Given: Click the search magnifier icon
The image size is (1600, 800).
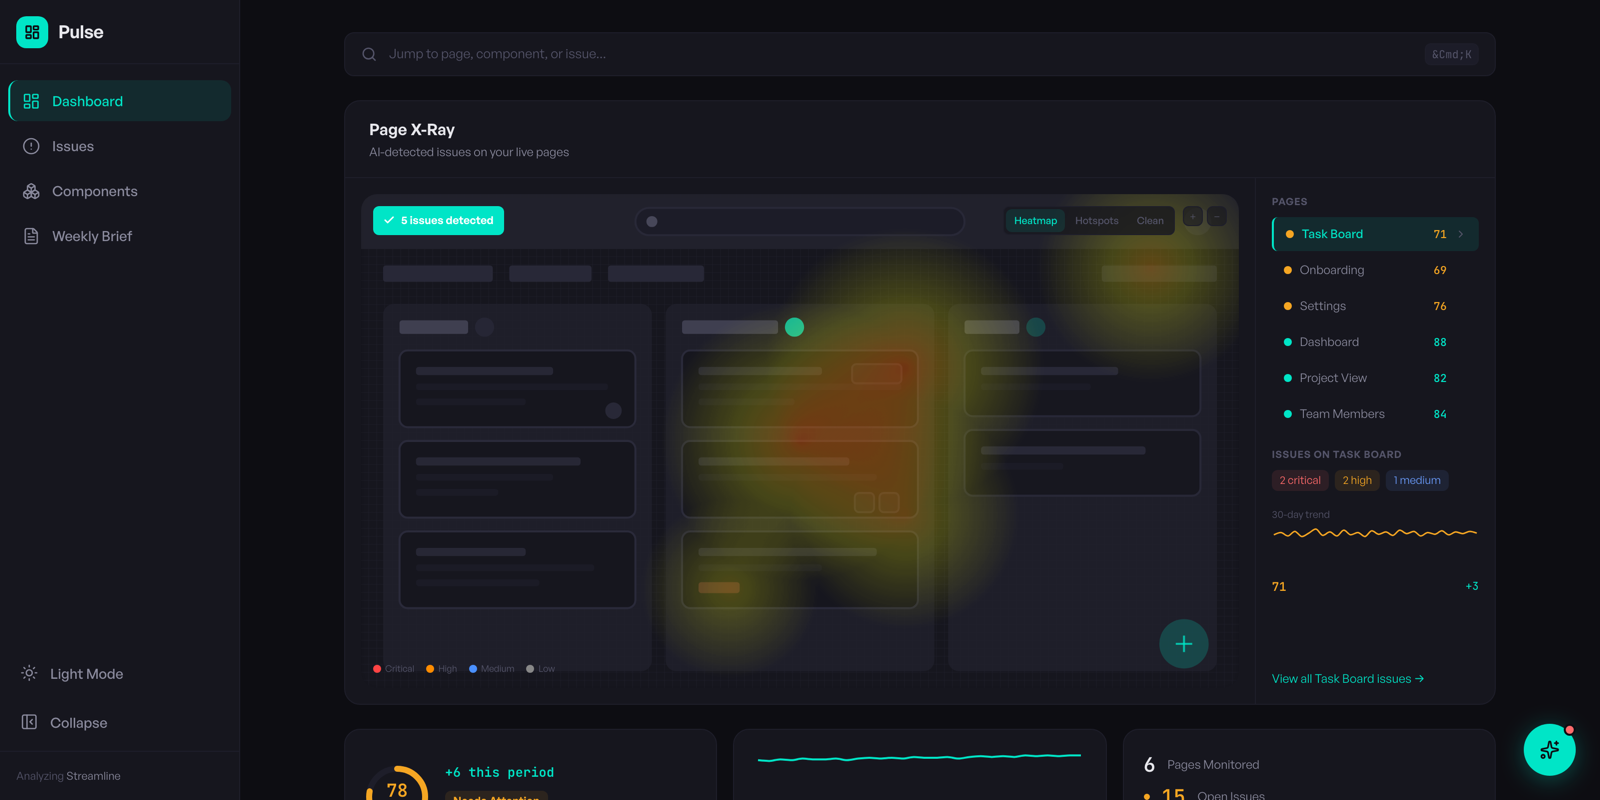Looking at the screenshot, I should coord(369,54).
